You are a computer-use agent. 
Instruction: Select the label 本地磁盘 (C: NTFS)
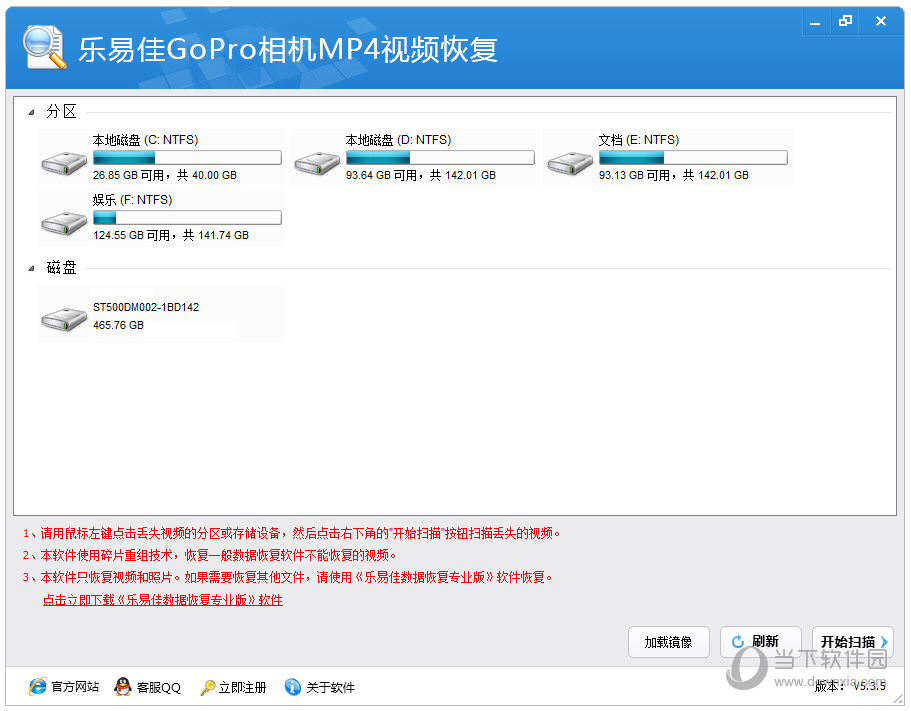pos(145,140)
